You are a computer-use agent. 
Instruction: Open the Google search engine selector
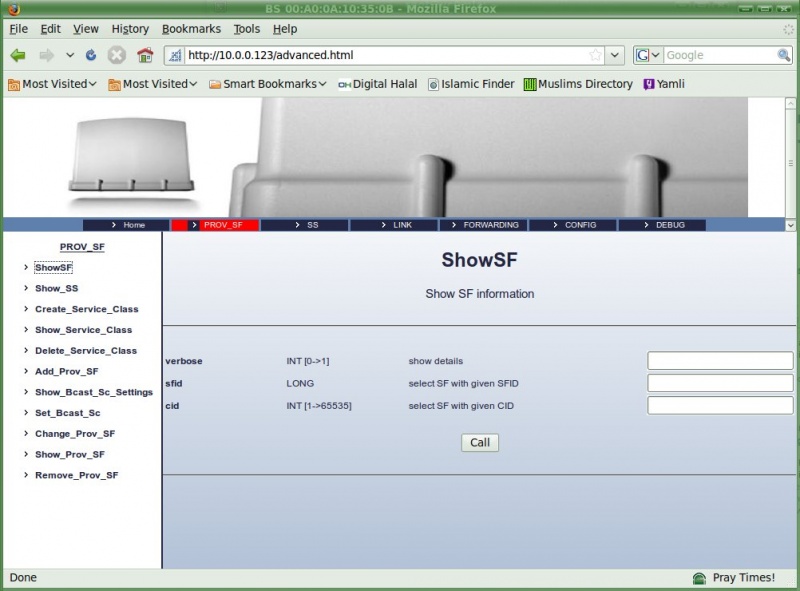(648, 55)
